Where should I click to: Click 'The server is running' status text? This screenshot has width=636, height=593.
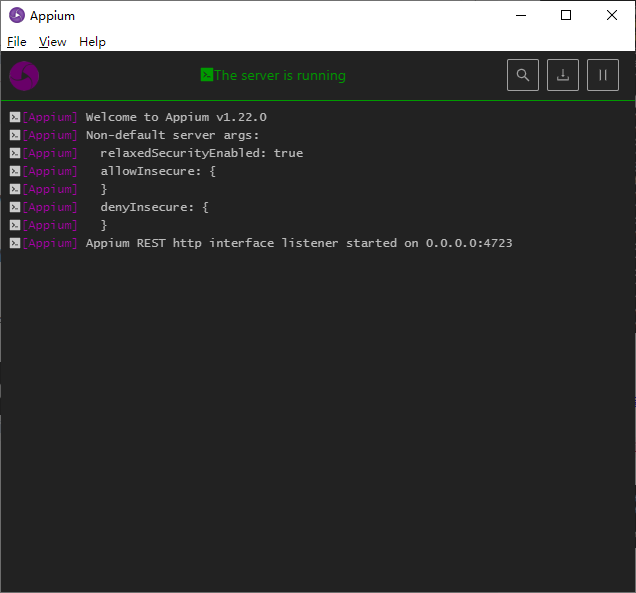(x=280, y=75)
